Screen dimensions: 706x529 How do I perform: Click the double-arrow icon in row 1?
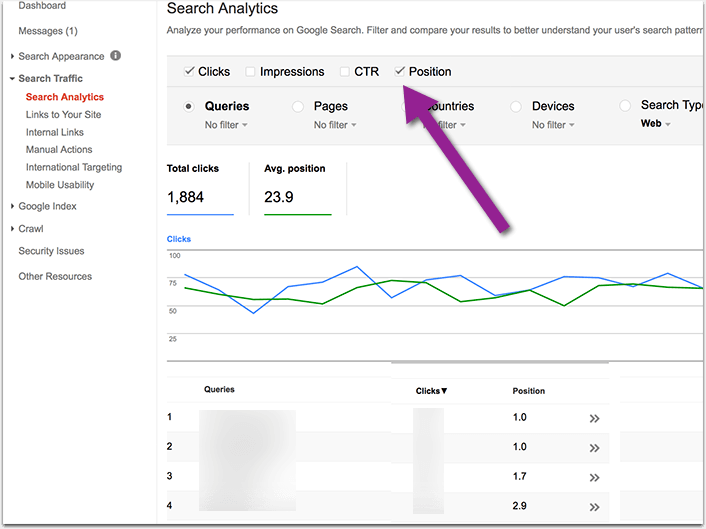tap(595, 418)
